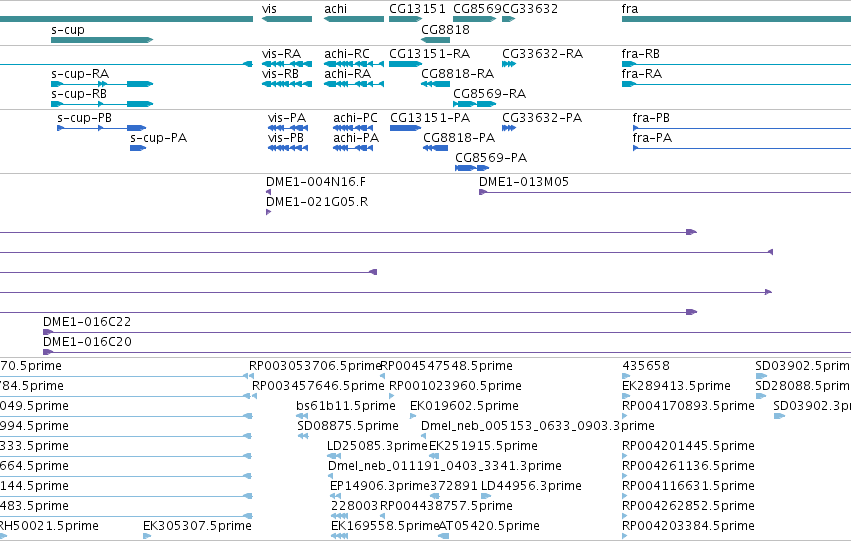Viewport: 851px width, 541px height.
Task: Click the CG33632-PA protein label
Action: 542,118
